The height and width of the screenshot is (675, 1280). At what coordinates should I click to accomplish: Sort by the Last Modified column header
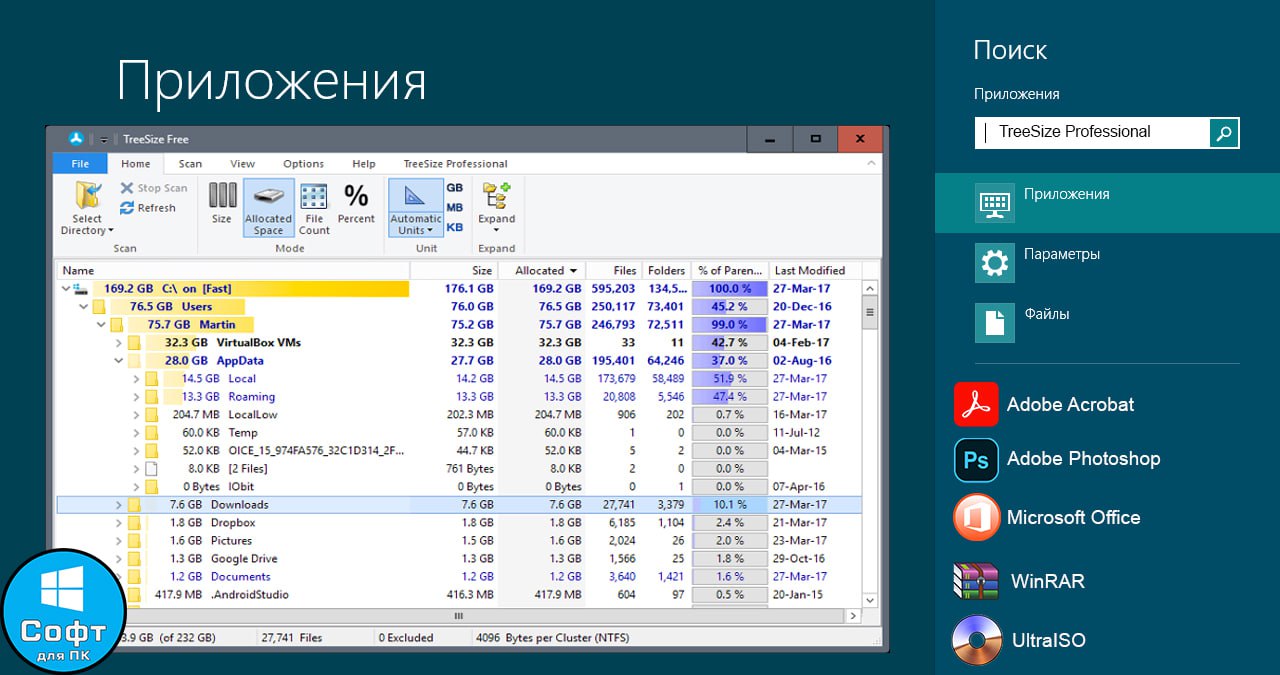[x=813, y=270]
